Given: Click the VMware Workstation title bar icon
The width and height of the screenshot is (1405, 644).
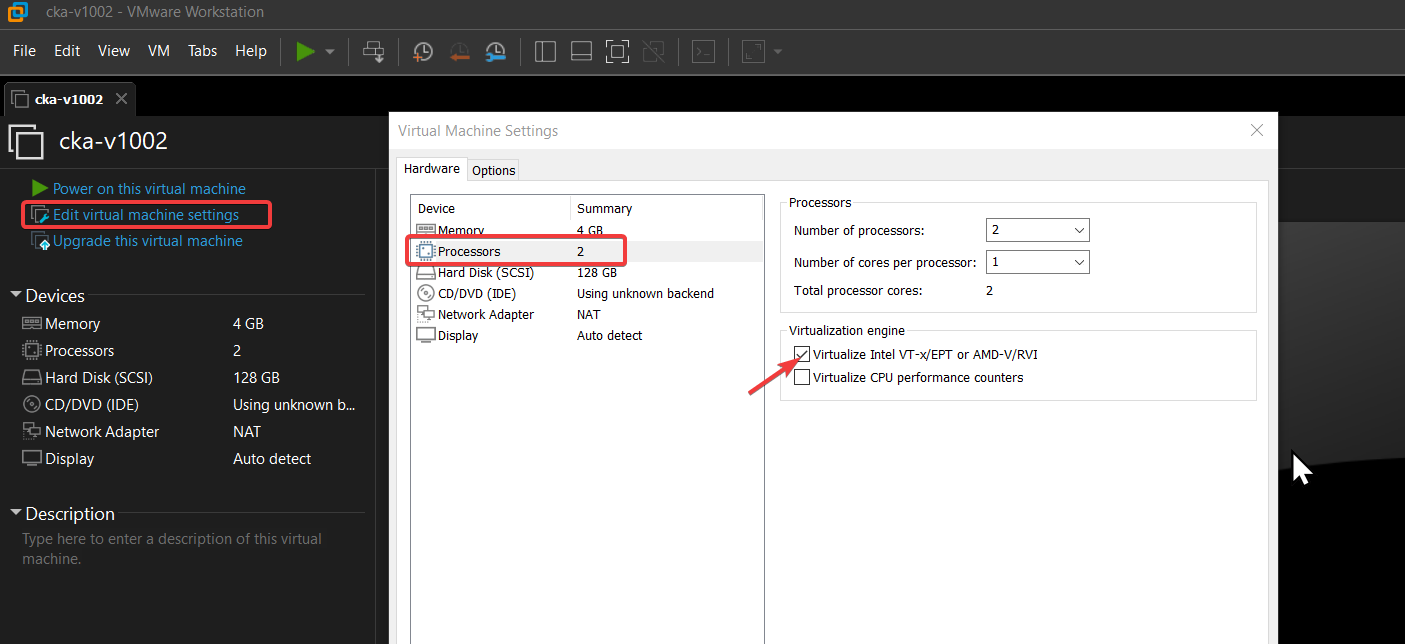Looking at the screenshot, I should click(x=18, y=12).
